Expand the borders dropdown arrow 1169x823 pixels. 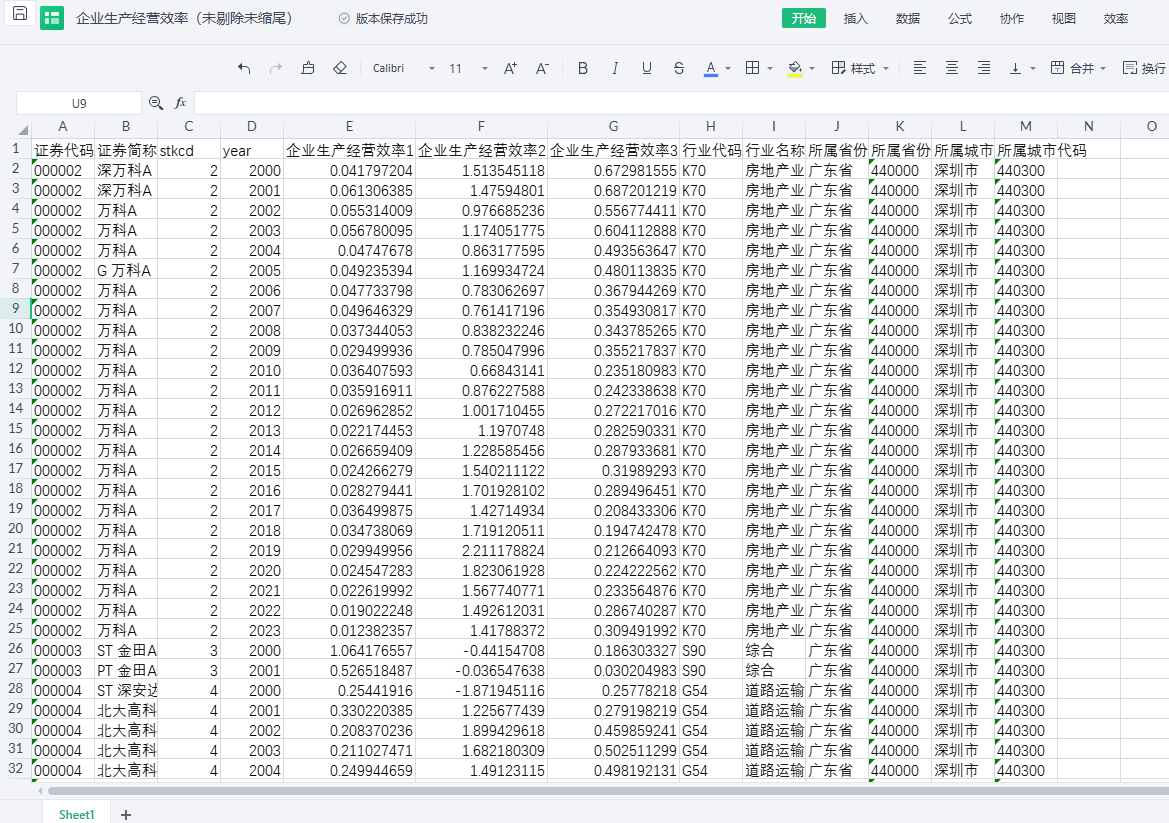pos(770,69)
